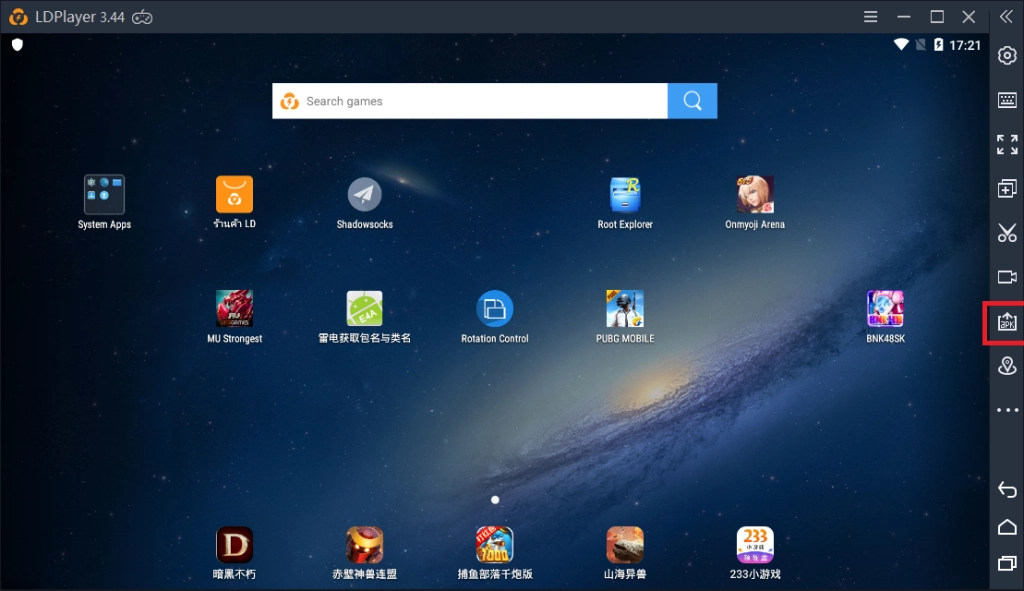Open the green E4A Android app
The image size is (1024, 591).
(364, 308)
